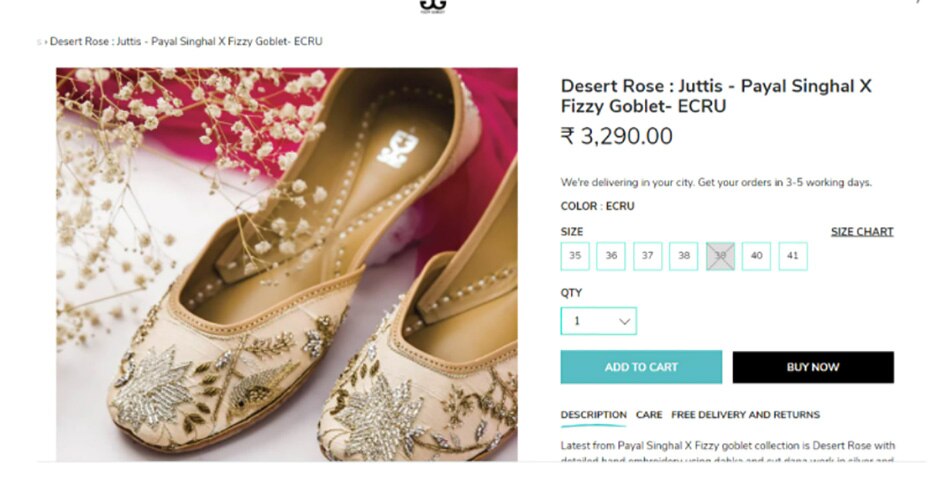Click the COLOR : ECRU label
The height and width of the screenshot is (477, 950).
597,206
